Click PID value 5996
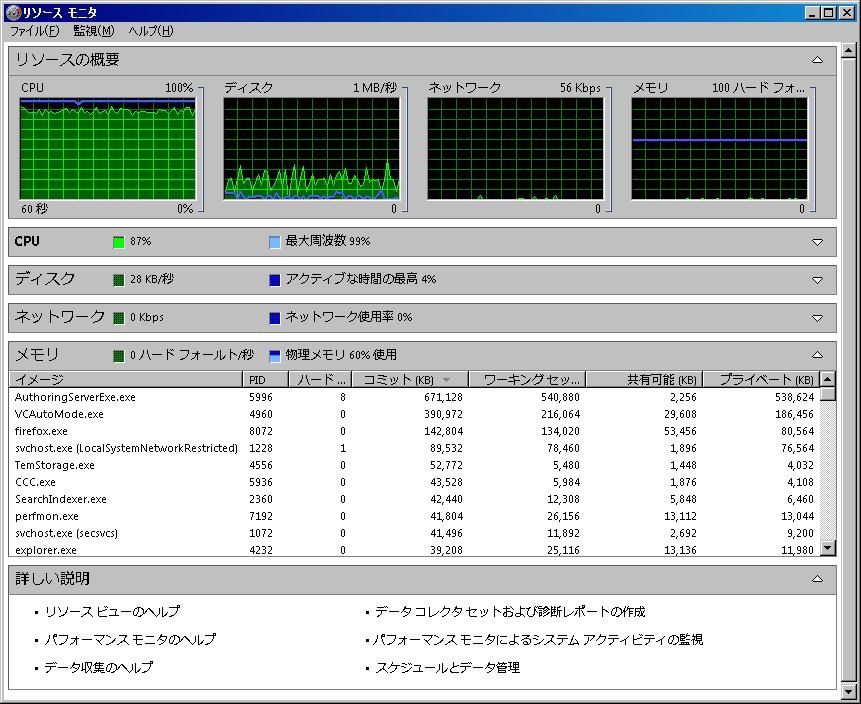This screenshot has height=704, width=861. click(x=261, y=397)
